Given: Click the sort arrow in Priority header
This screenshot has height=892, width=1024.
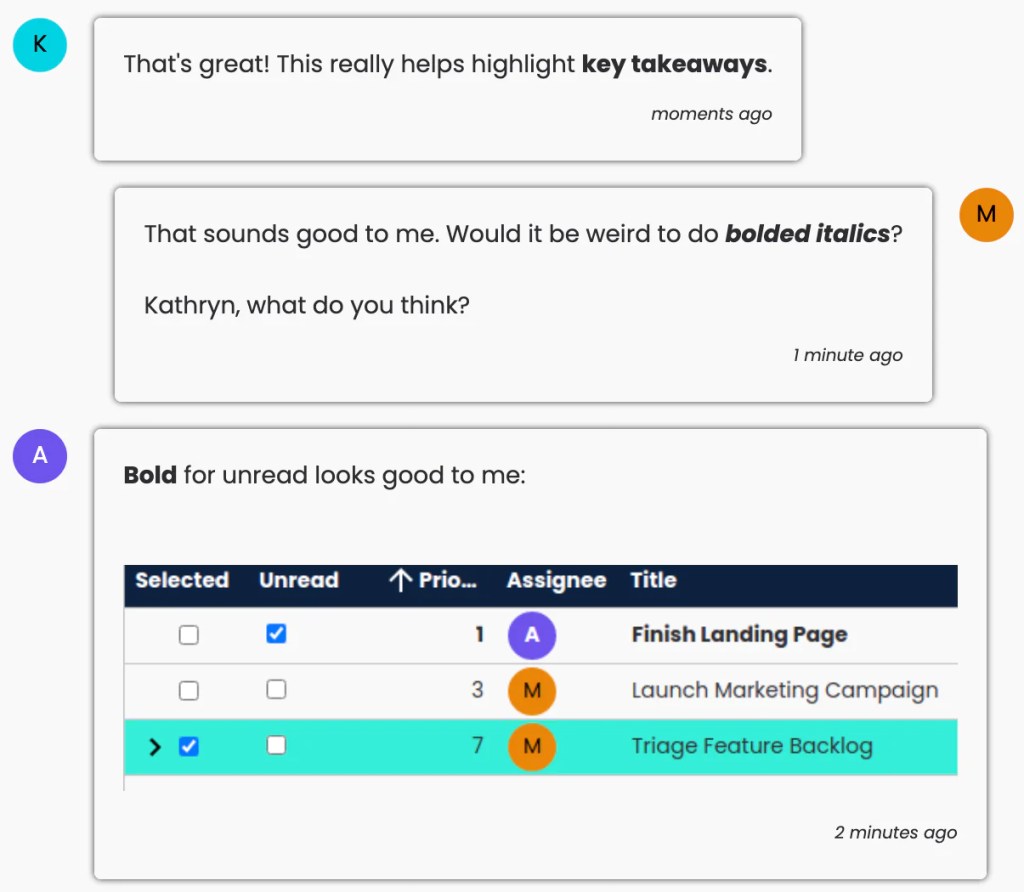Looking at the screenshot, I should click(400, 581).
